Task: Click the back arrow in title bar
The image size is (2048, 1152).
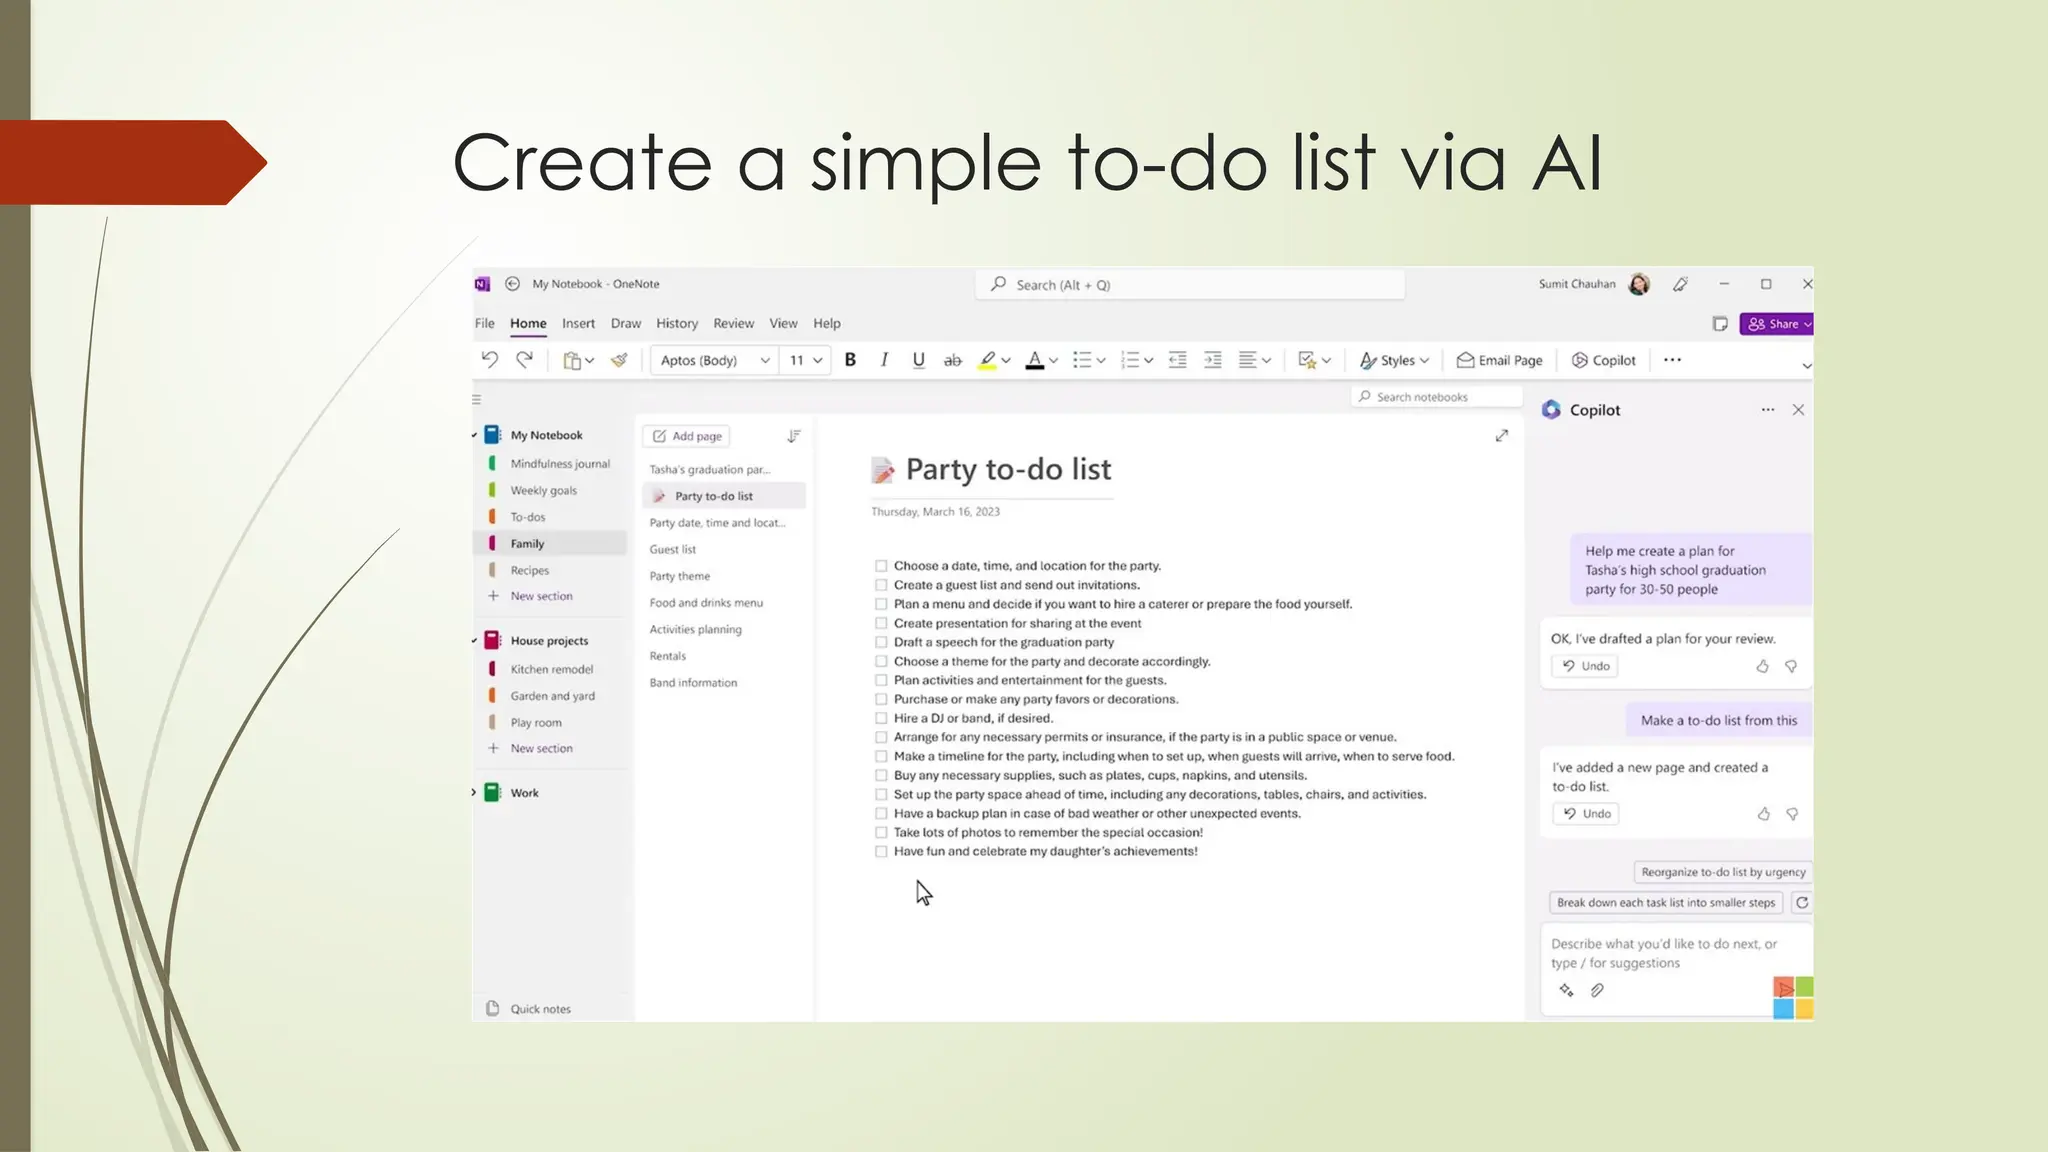Action: (512, 284)
